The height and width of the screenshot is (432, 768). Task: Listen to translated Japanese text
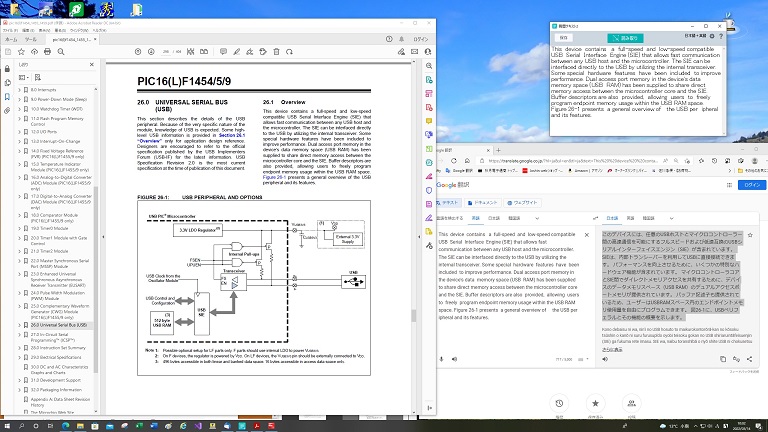point(605,359)
